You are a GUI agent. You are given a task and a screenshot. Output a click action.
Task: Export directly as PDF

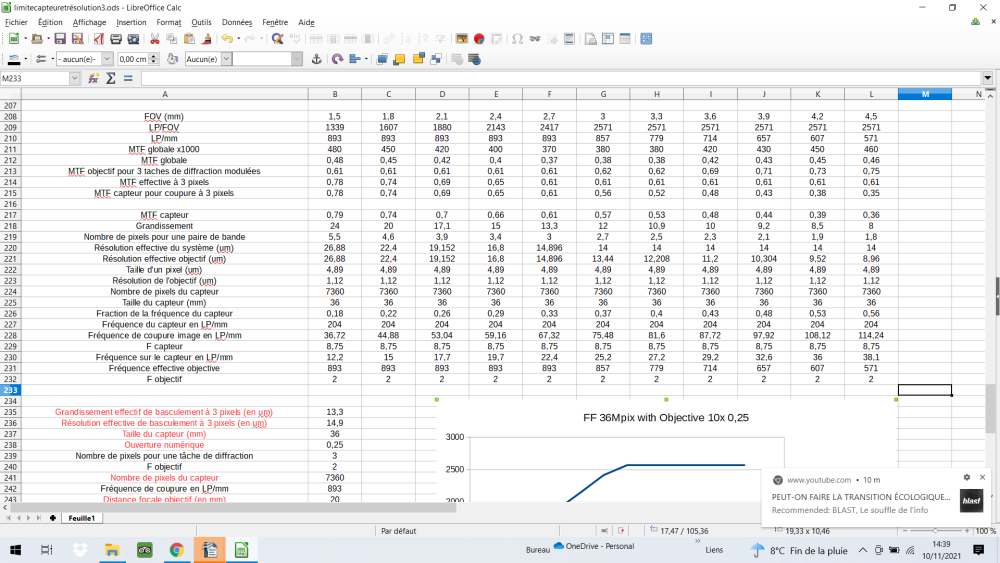[x=99, y=39]
